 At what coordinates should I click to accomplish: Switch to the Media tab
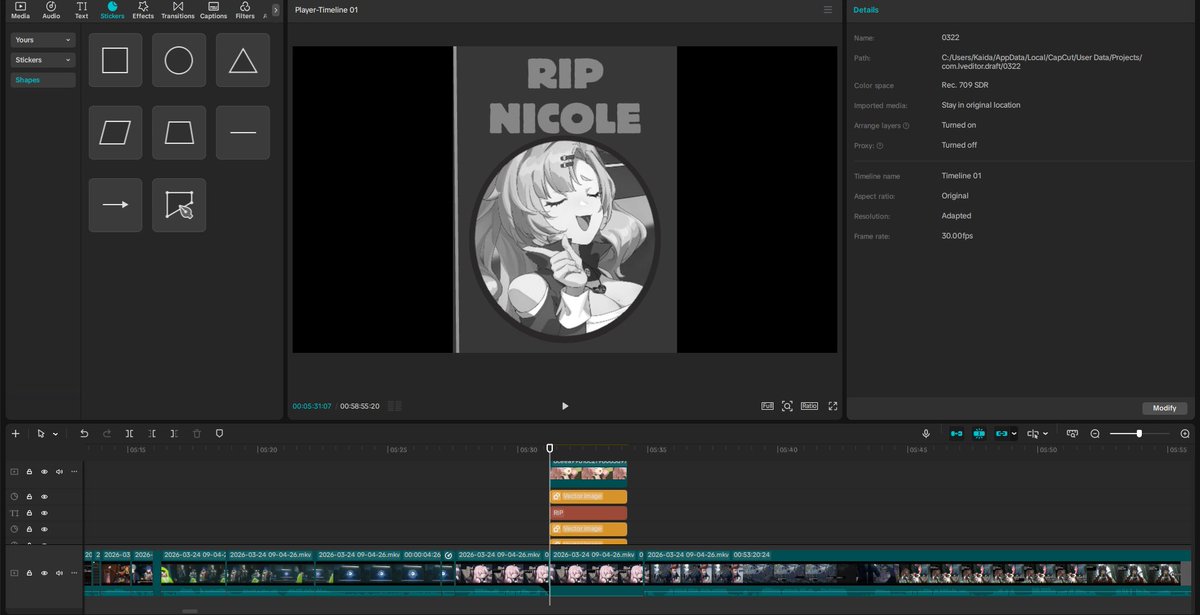(20, 10)
